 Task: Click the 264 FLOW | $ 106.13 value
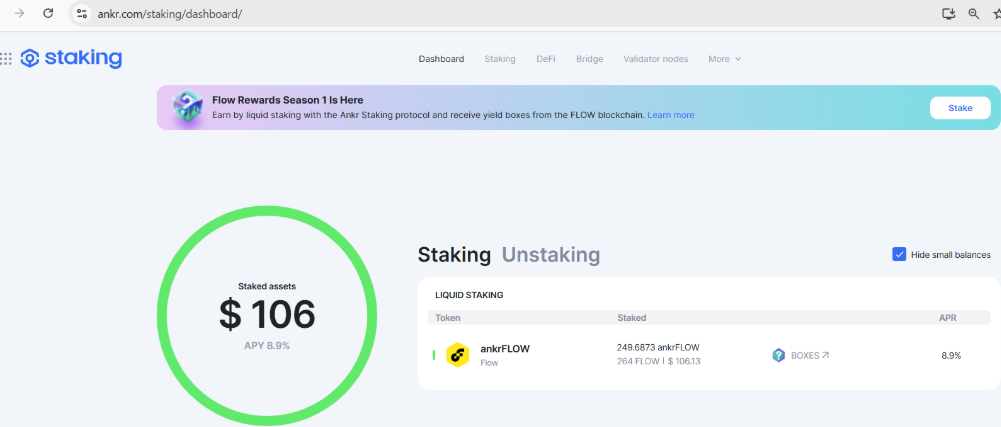point(658,361)
